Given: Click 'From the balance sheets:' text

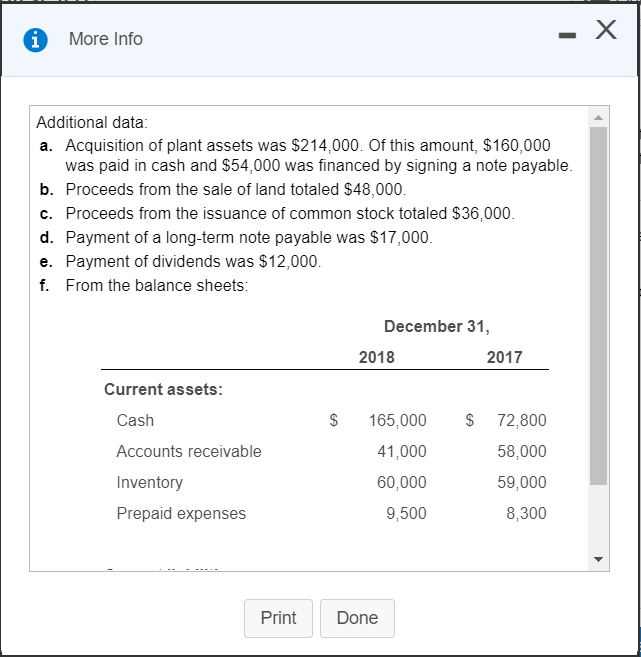Looking at the screenshot, I should [x=157, y=285].
